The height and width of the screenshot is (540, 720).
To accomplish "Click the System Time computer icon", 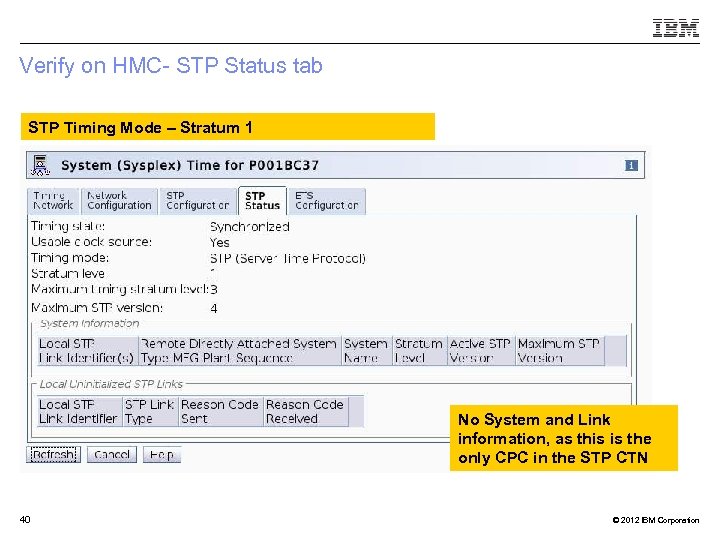I will click(x=40, y=165).
